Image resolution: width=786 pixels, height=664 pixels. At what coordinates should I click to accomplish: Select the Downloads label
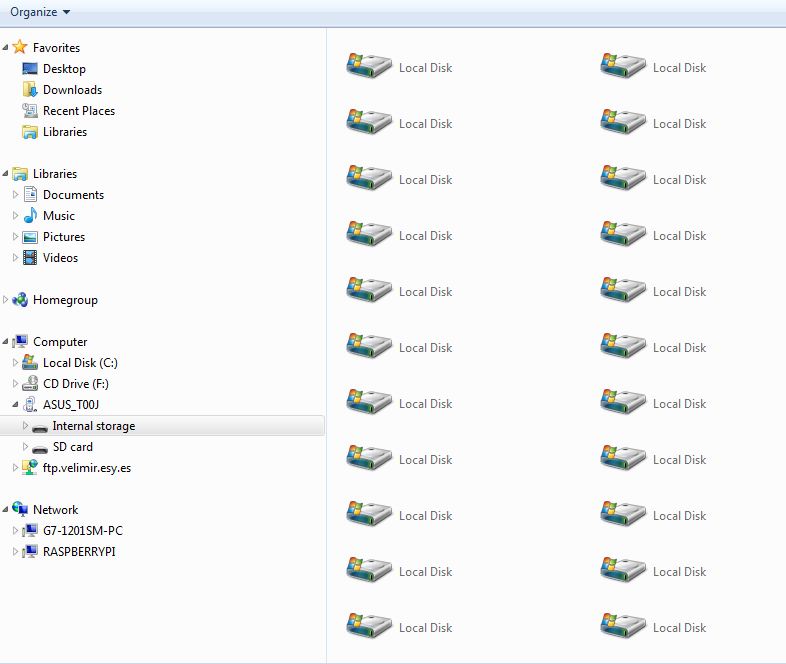click(x=73, y=90)
